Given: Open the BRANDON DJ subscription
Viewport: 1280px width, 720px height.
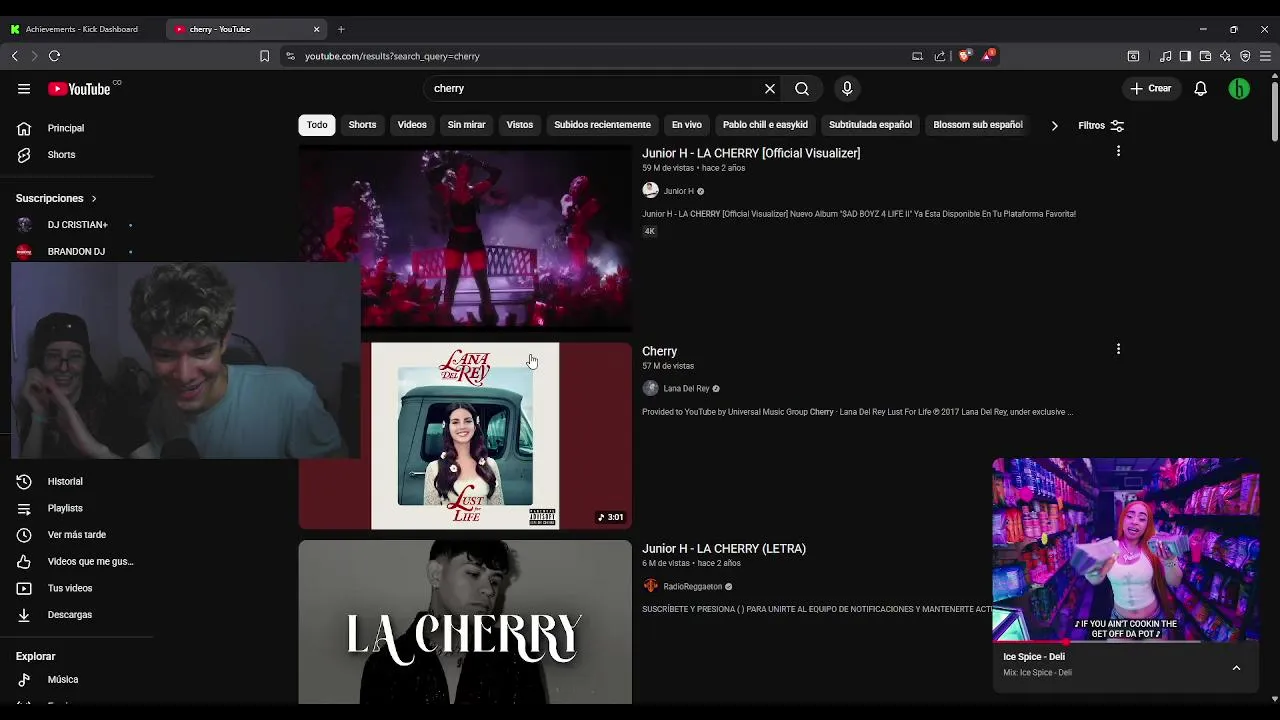Looking at the screenshot, I should click(76, 252).
